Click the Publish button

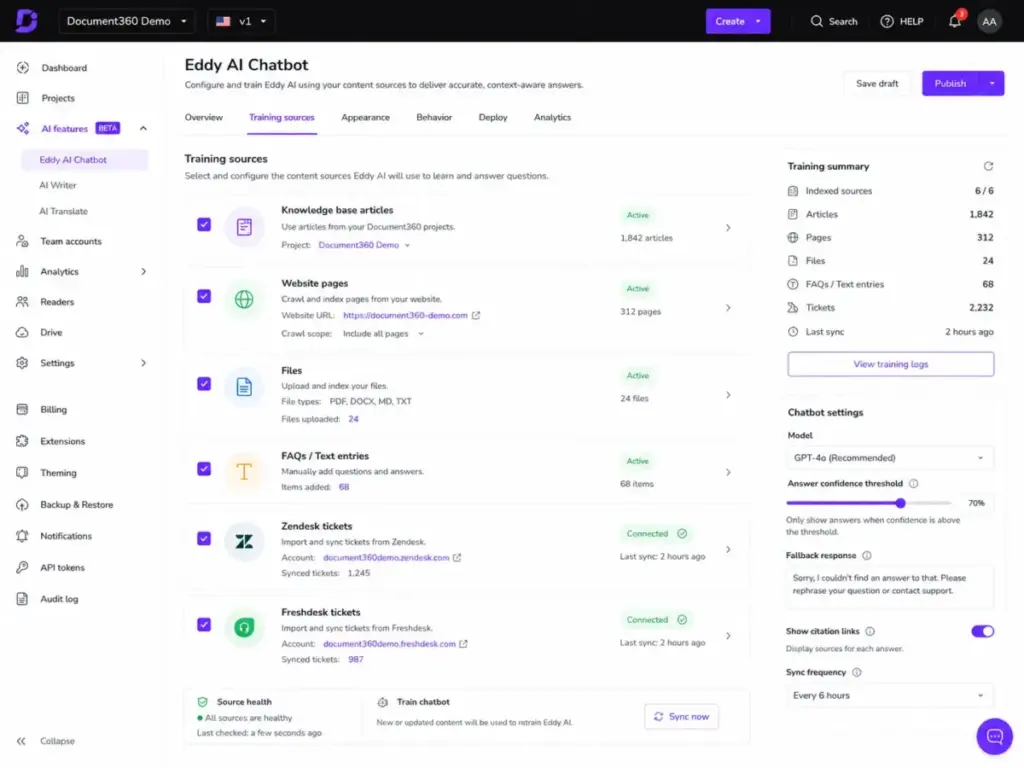point(950,84)
